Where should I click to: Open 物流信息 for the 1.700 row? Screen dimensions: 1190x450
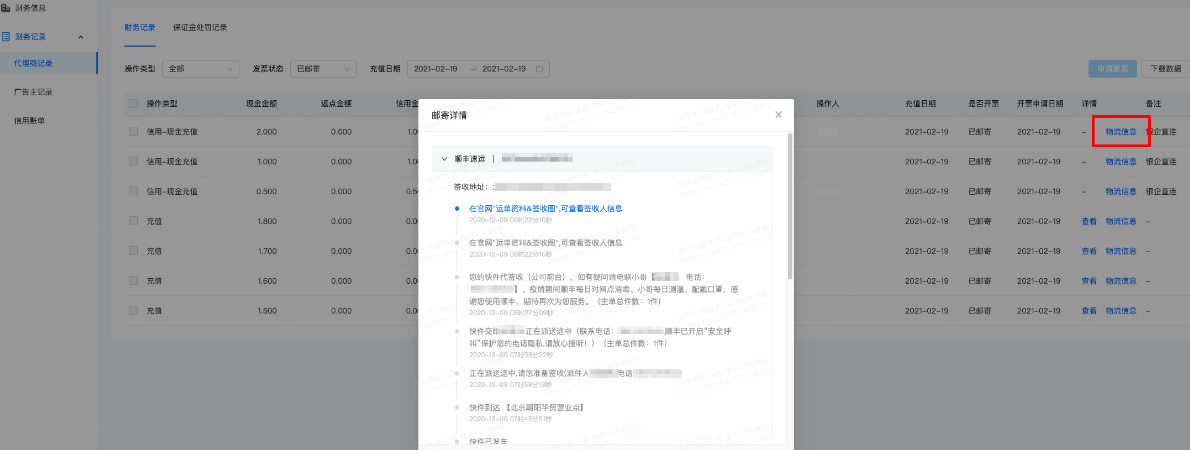(x=1121, y=250)
